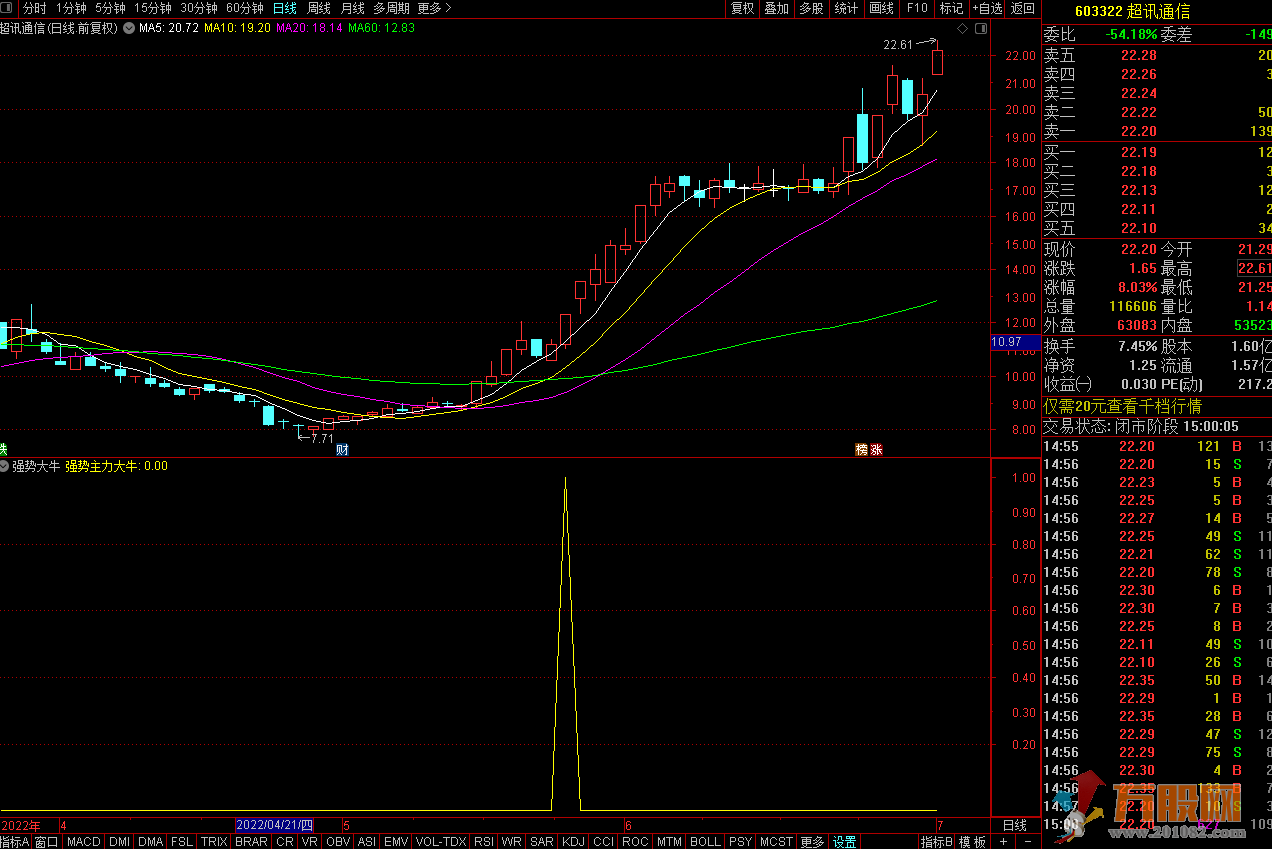Select the 15分钟 period tab
This screenshot has width=1272, height=849.
click(x=153, y=8)
